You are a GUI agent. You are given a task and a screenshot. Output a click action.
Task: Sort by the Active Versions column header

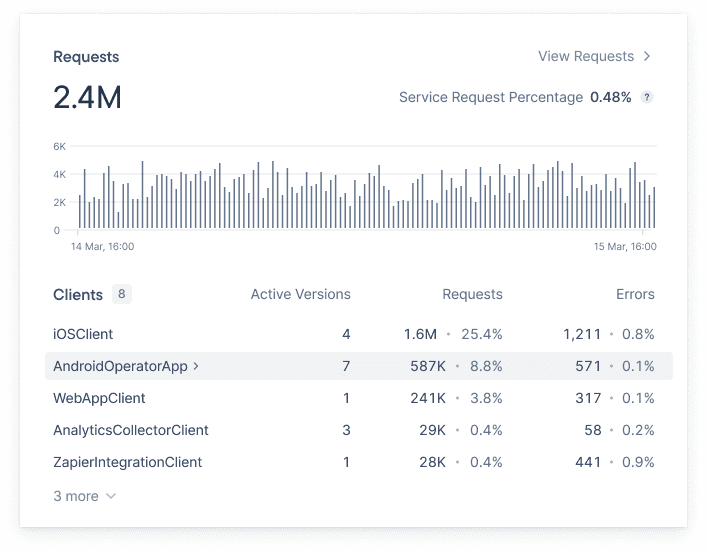coord(300,294)
